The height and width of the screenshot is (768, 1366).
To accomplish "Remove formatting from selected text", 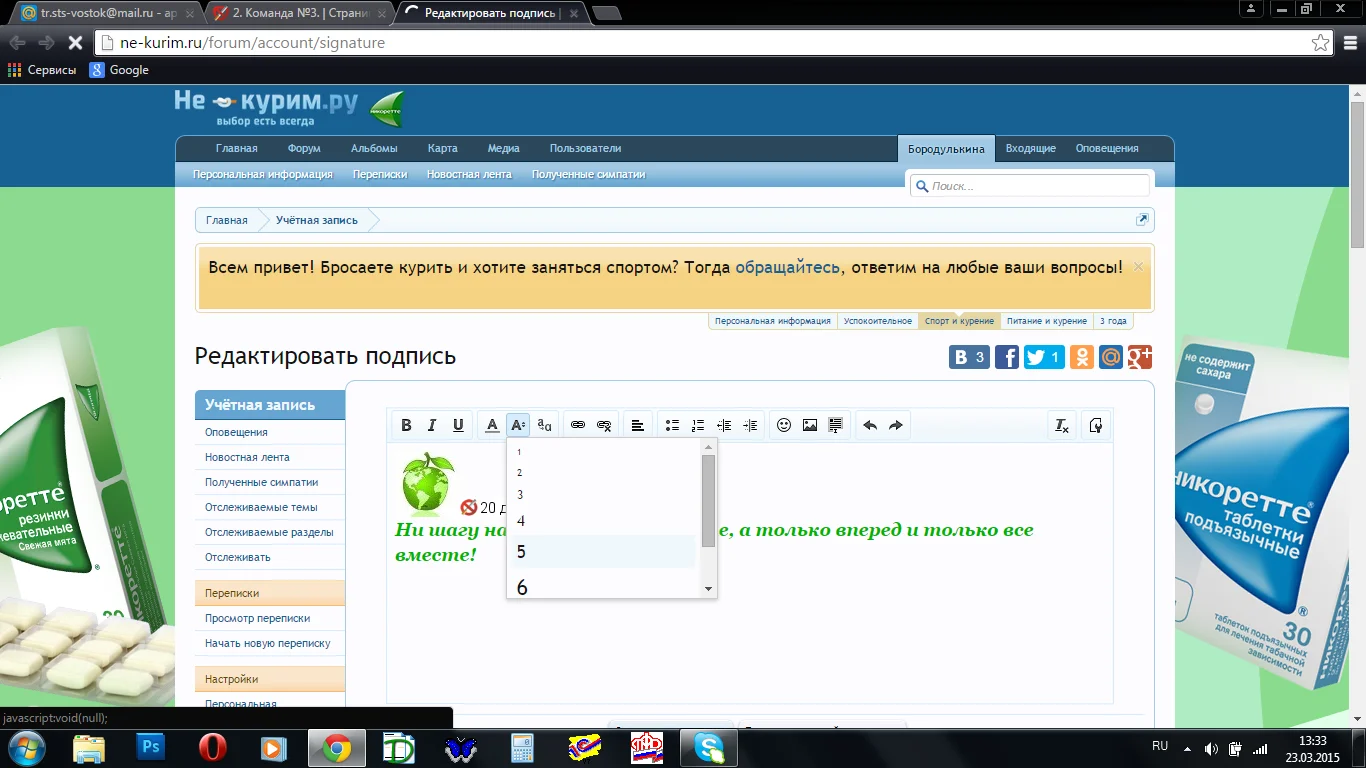I will click(x=1062, y=425).
